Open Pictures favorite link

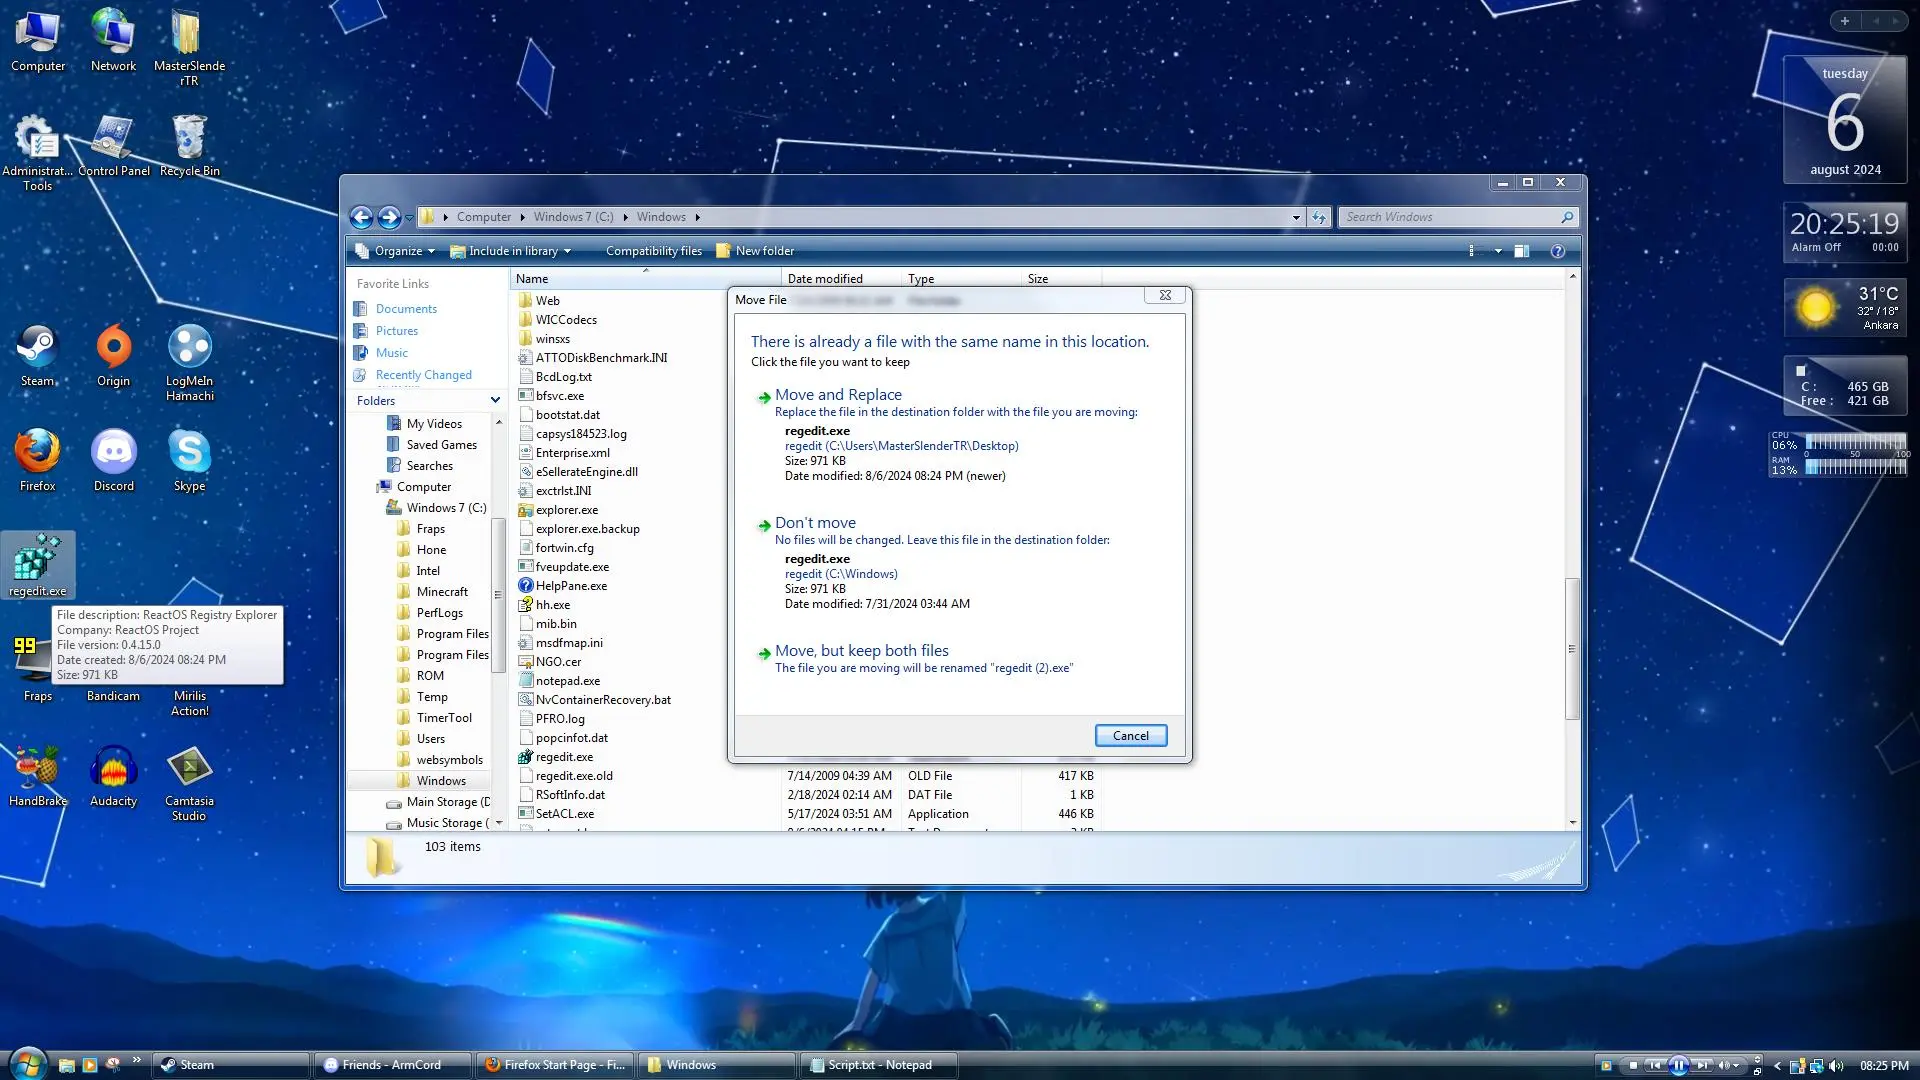coord(397,331)
